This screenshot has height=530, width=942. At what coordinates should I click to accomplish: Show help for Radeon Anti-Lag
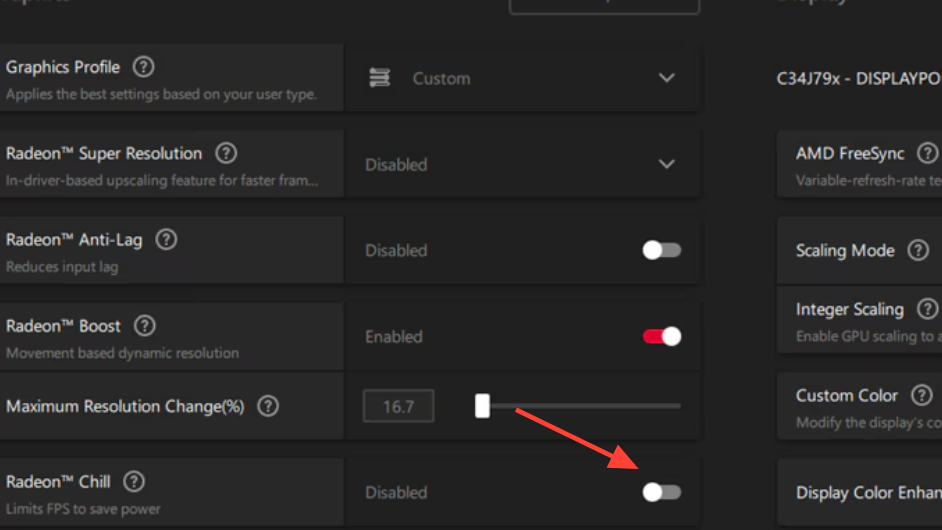(166, 240)
